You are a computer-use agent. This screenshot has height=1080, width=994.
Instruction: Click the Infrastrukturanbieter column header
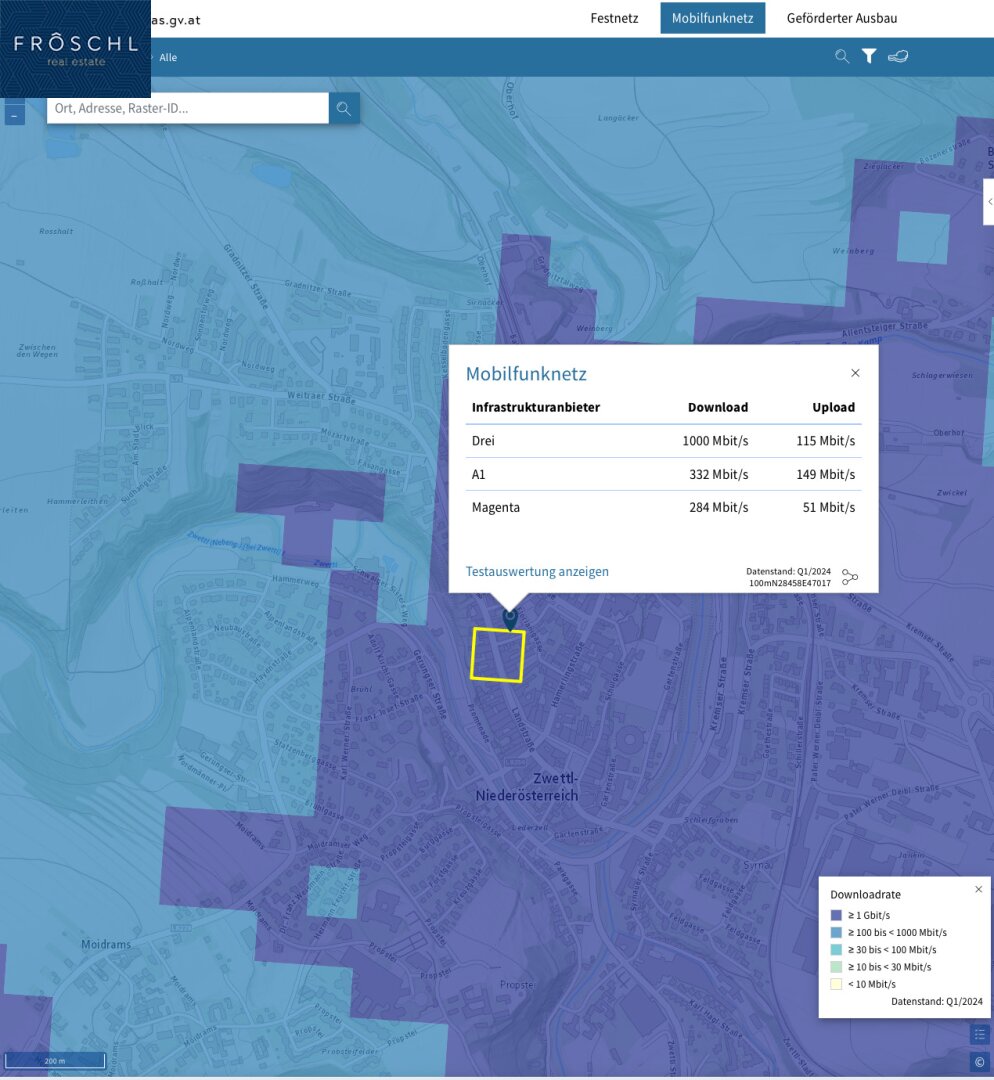536,407
